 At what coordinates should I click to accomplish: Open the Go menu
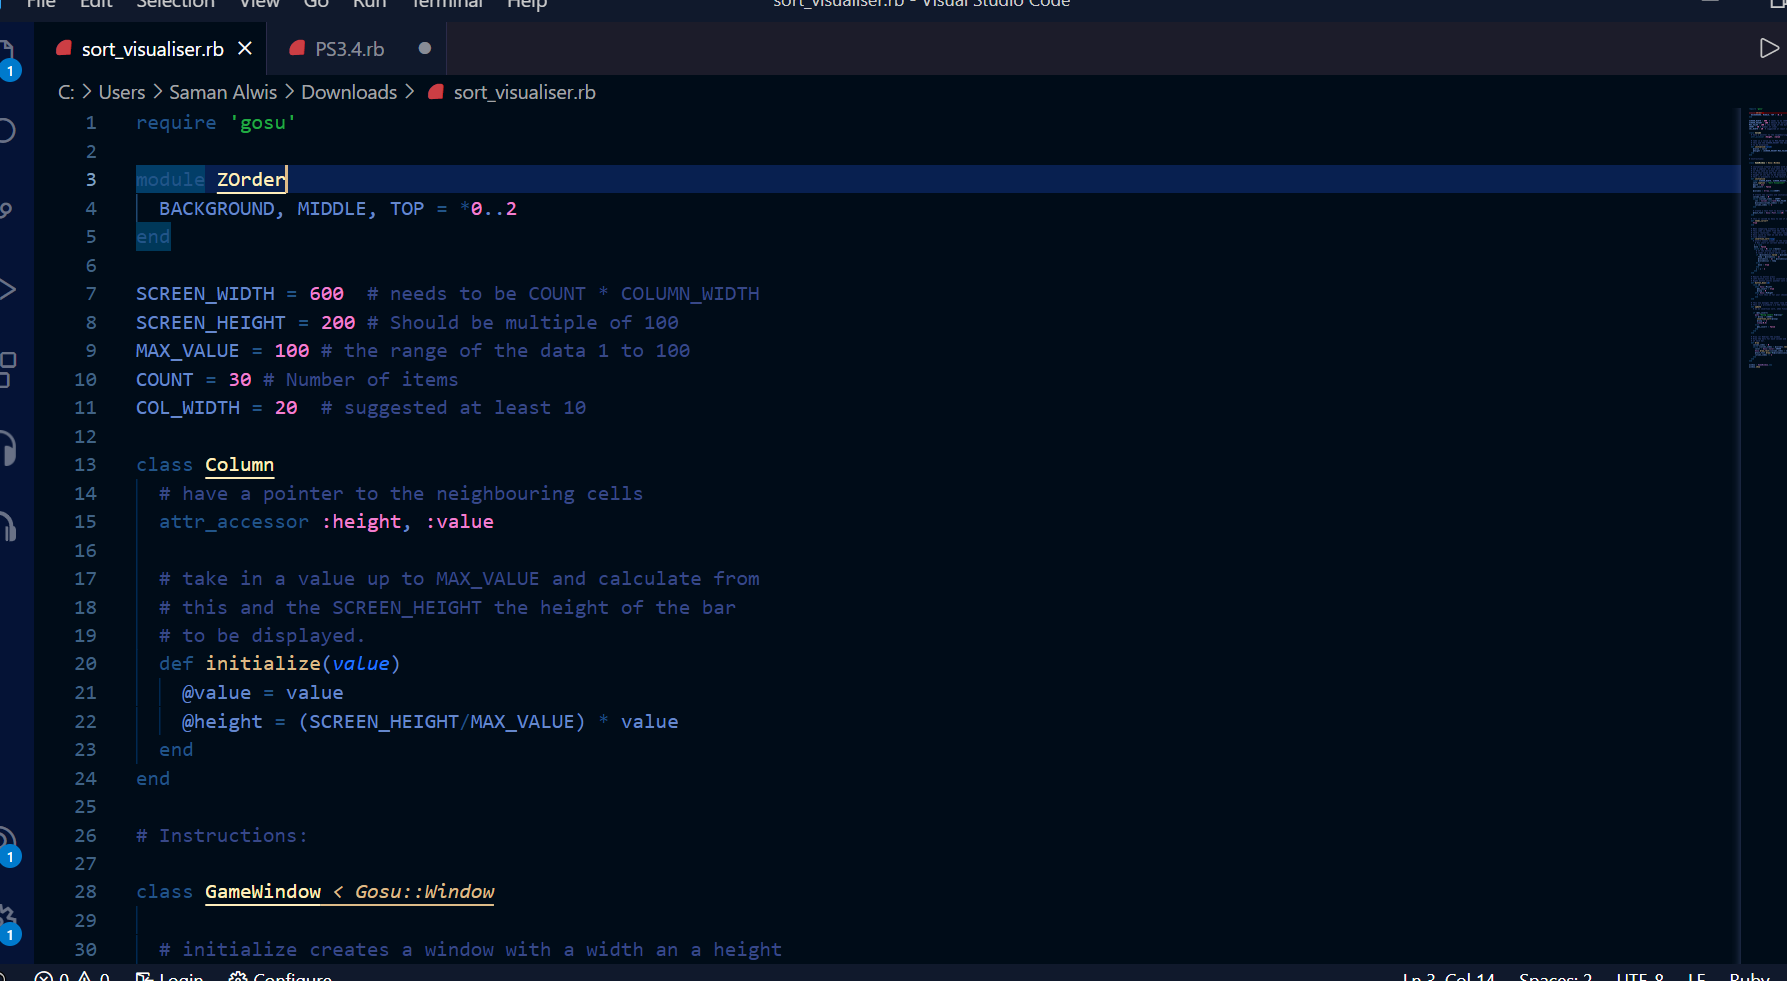click(316, 4)
